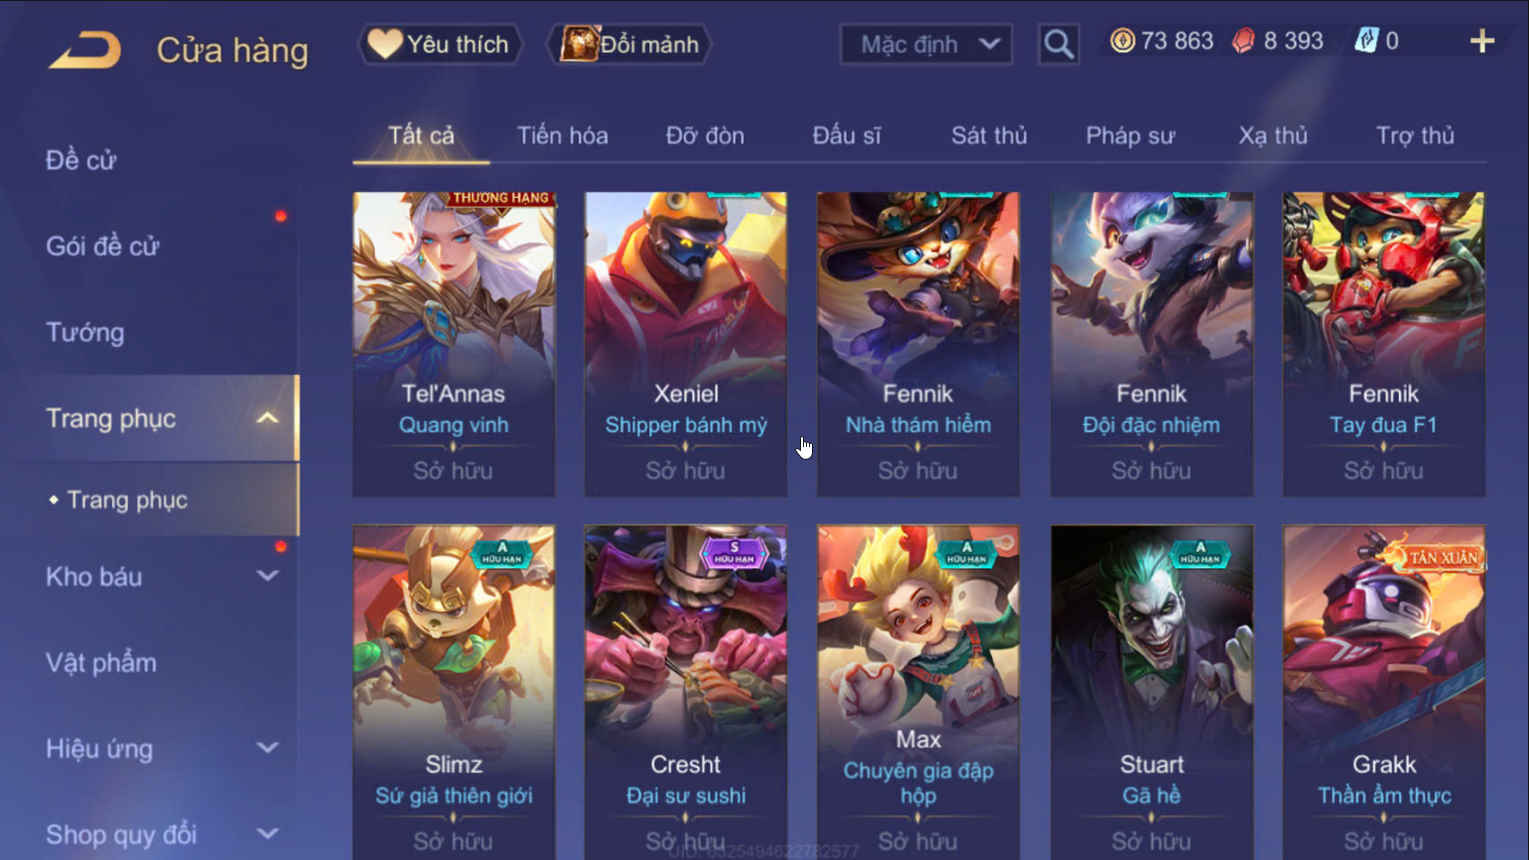
Task: Open the Mặc định sort dropdown
Action: click(x=926, y=44)
